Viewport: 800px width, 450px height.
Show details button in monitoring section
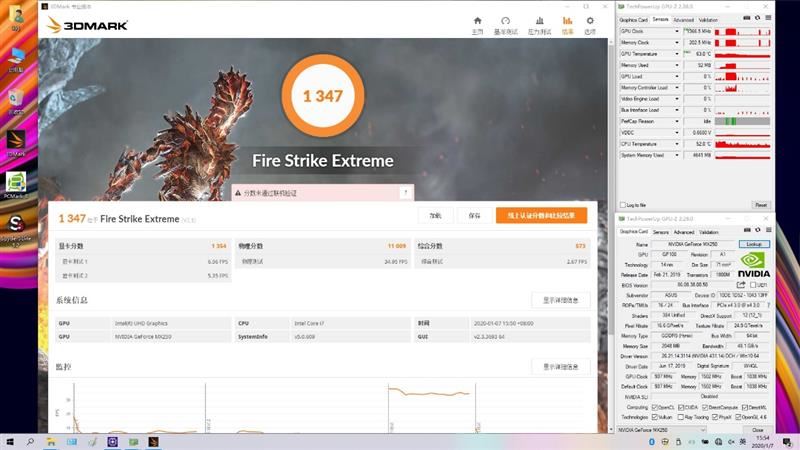[x=561, y=367]
